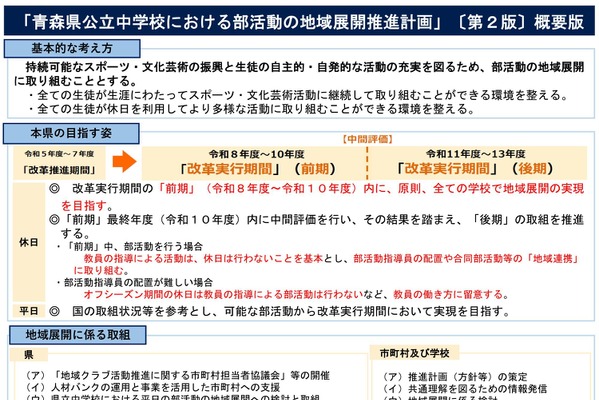Click the bullet 部活動指導員の配置が難しい場合
599x400 pixels.
click(x=134, y=283)
